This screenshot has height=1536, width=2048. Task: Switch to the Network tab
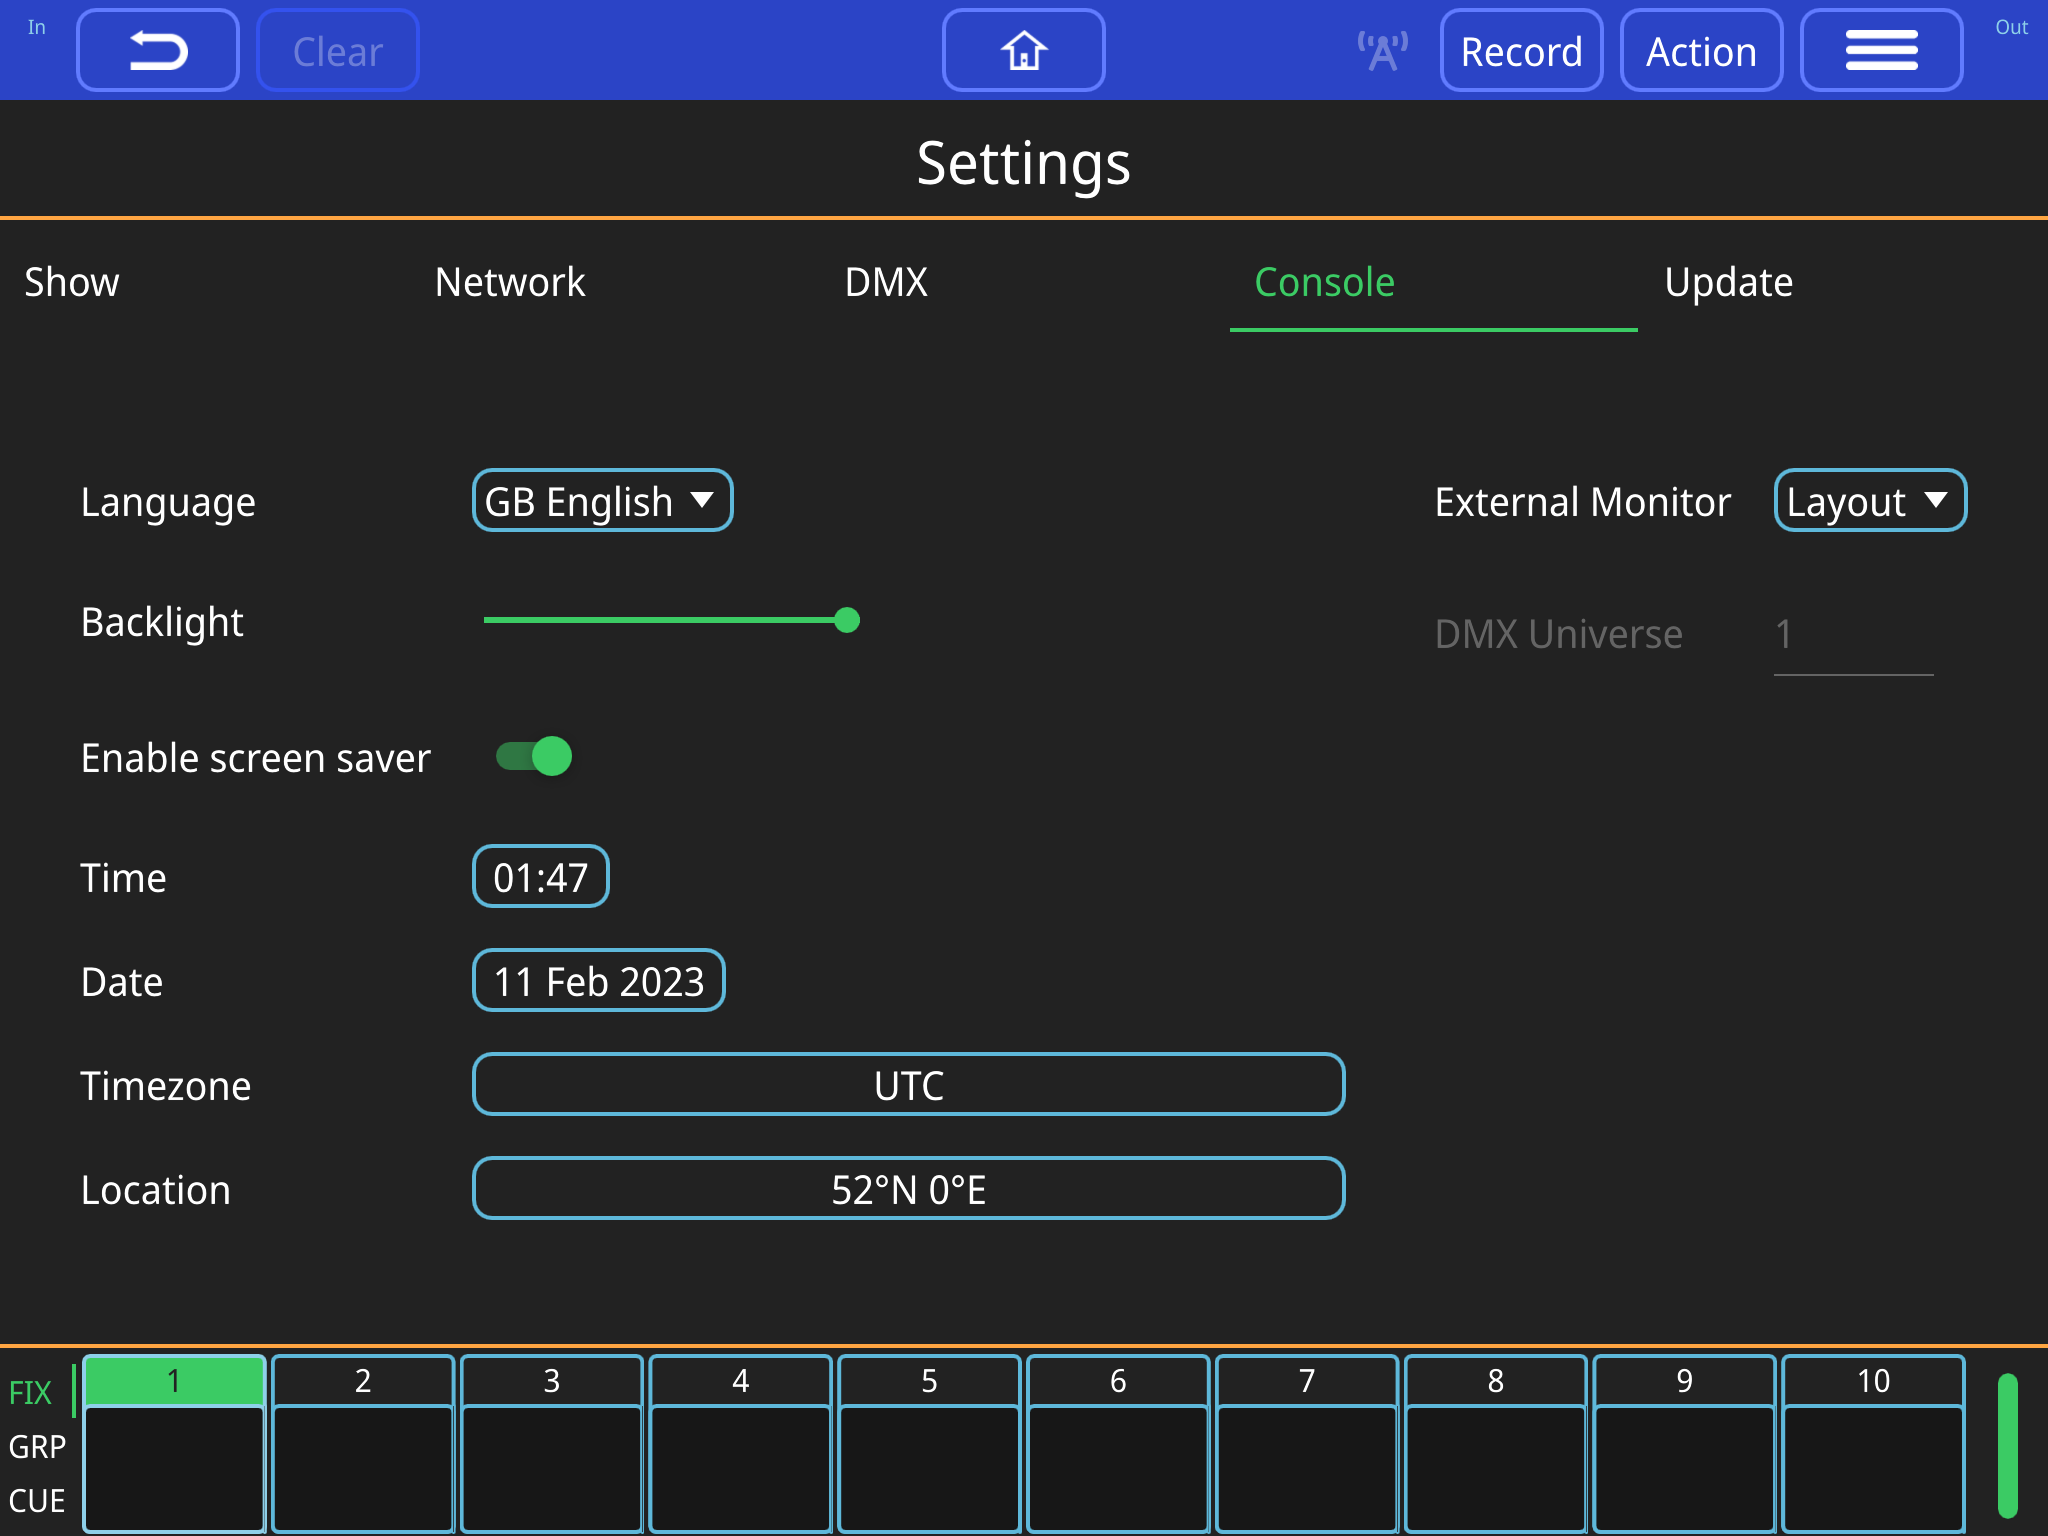click(509, 283)
